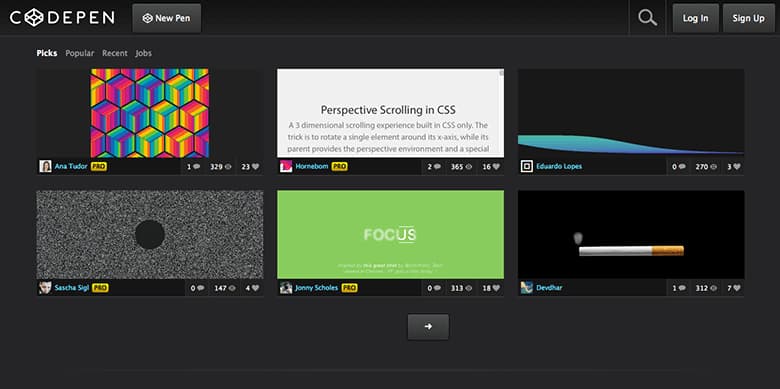Open the search magnifier
Screen dimensions: 780x389
(647, 18)
